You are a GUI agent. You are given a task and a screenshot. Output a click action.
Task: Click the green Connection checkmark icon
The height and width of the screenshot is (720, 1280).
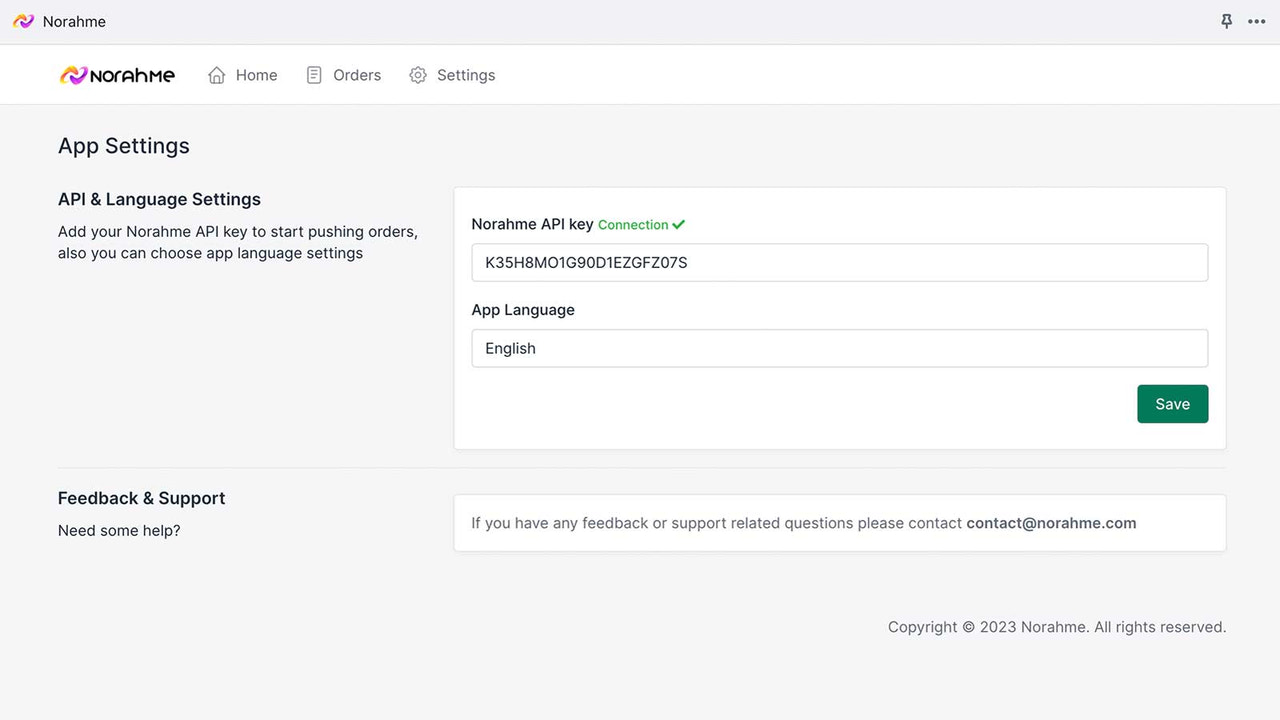678,224
